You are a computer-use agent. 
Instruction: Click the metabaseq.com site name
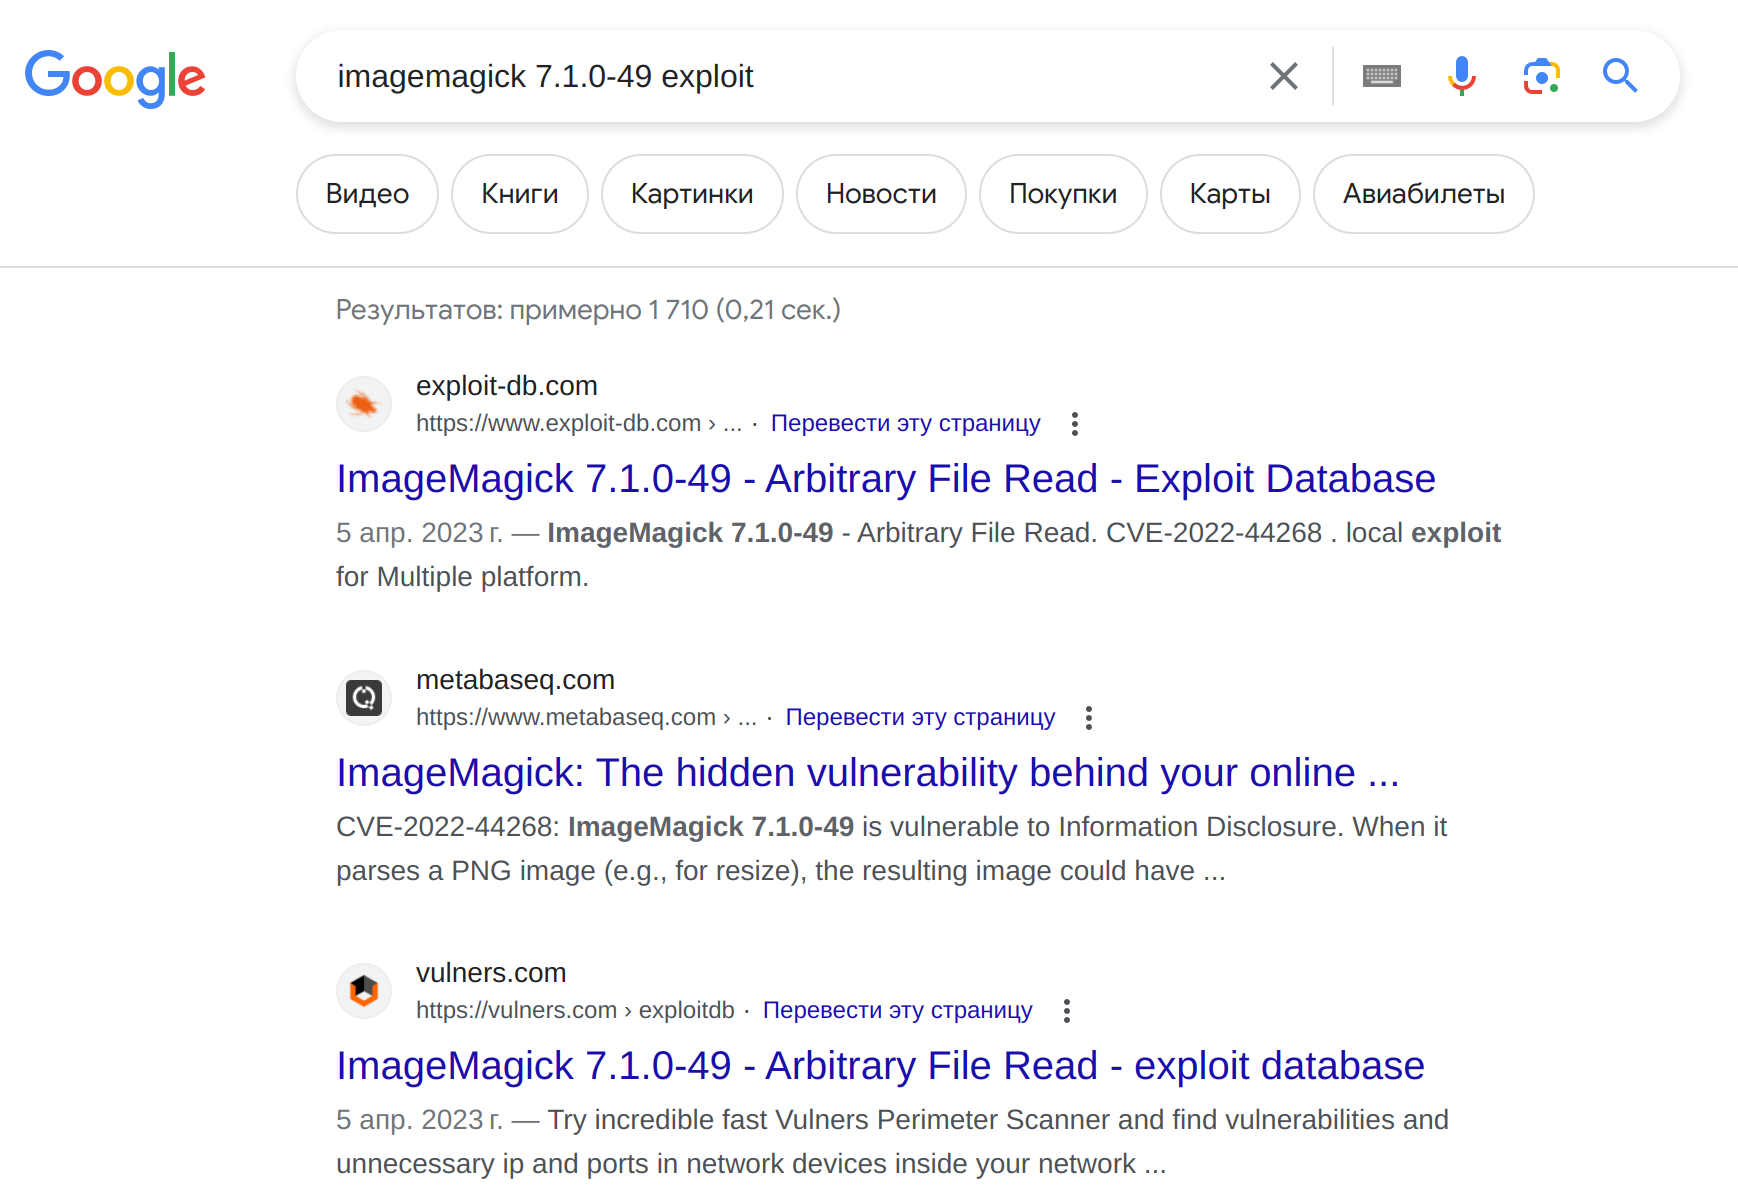click(x=515, y=680)
